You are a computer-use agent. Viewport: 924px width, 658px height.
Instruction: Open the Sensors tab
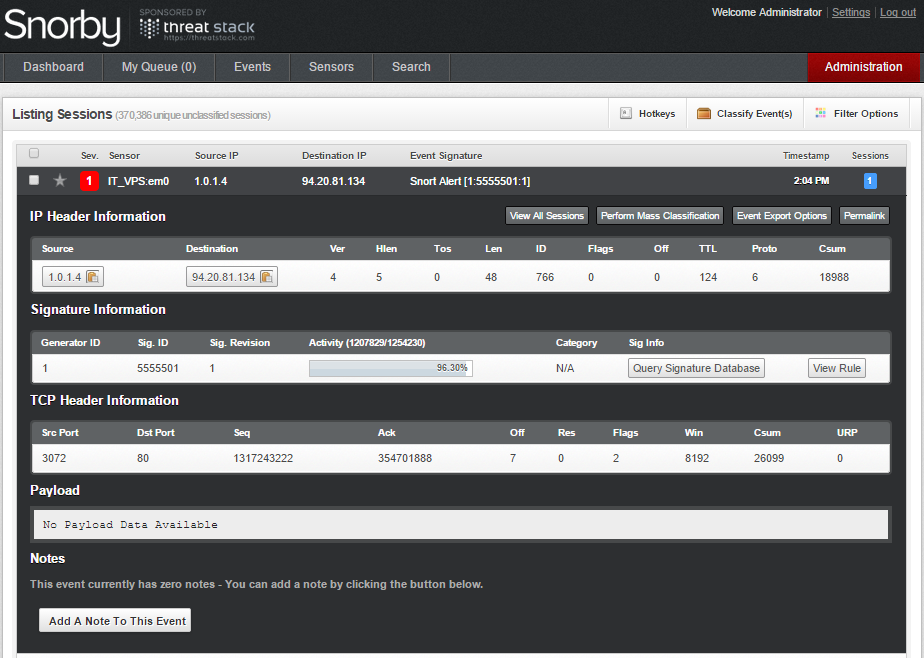pos(331,67)
